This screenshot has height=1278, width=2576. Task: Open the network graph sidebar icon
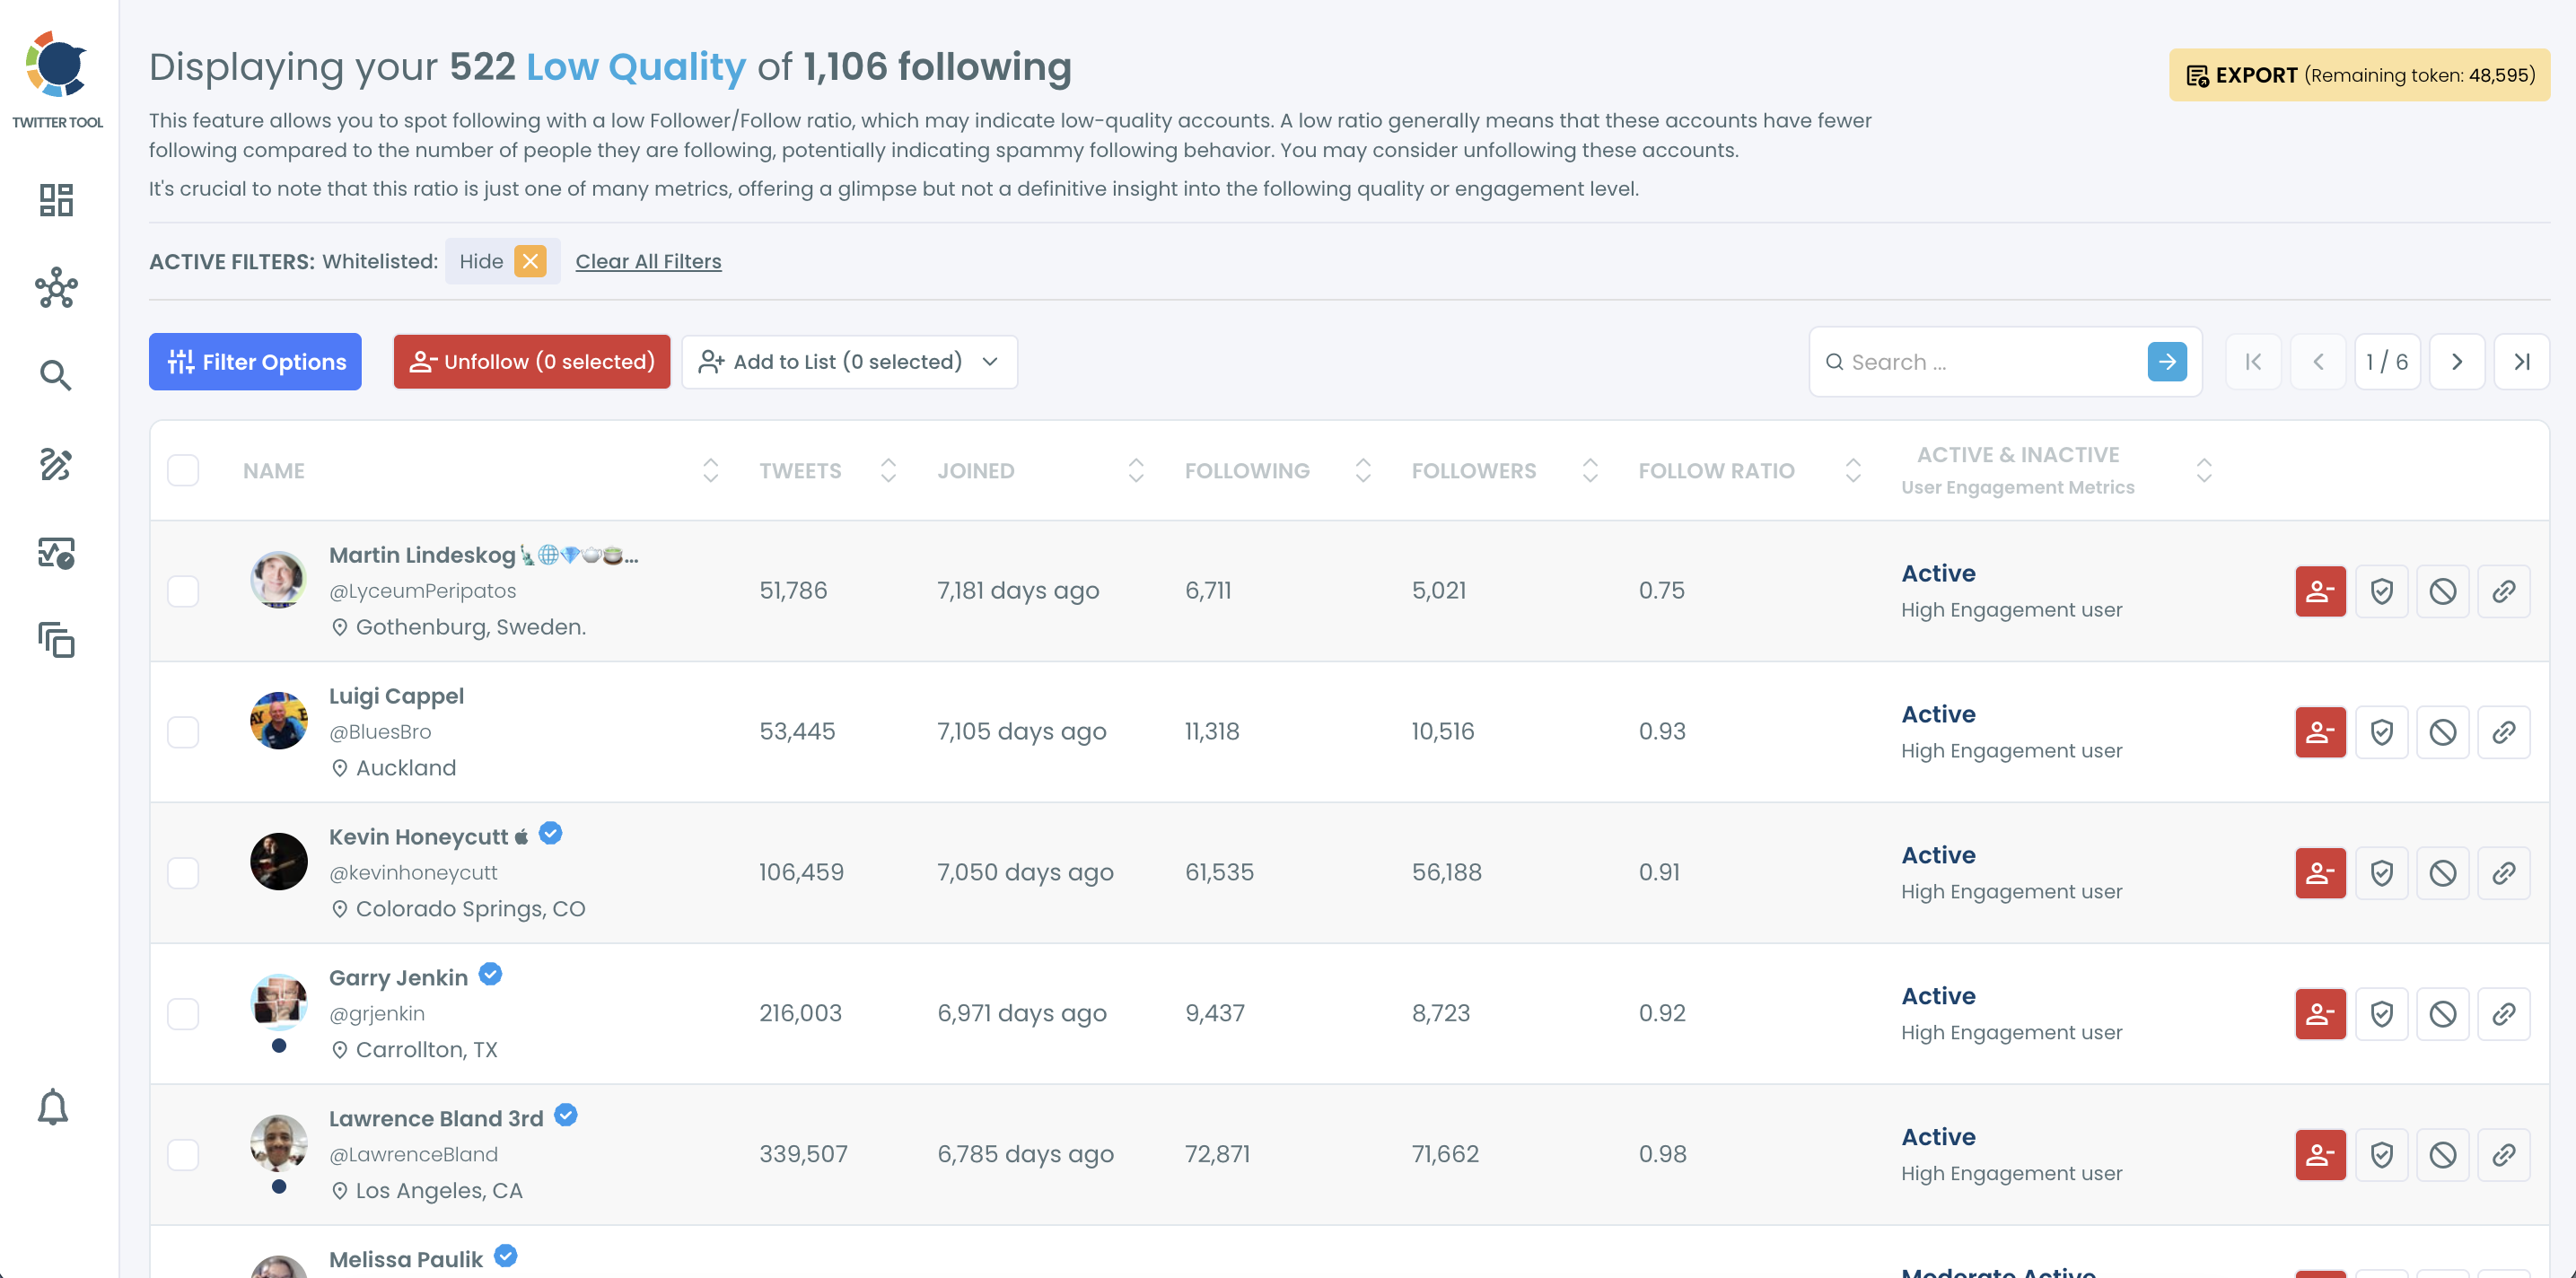tap(56, 288)
